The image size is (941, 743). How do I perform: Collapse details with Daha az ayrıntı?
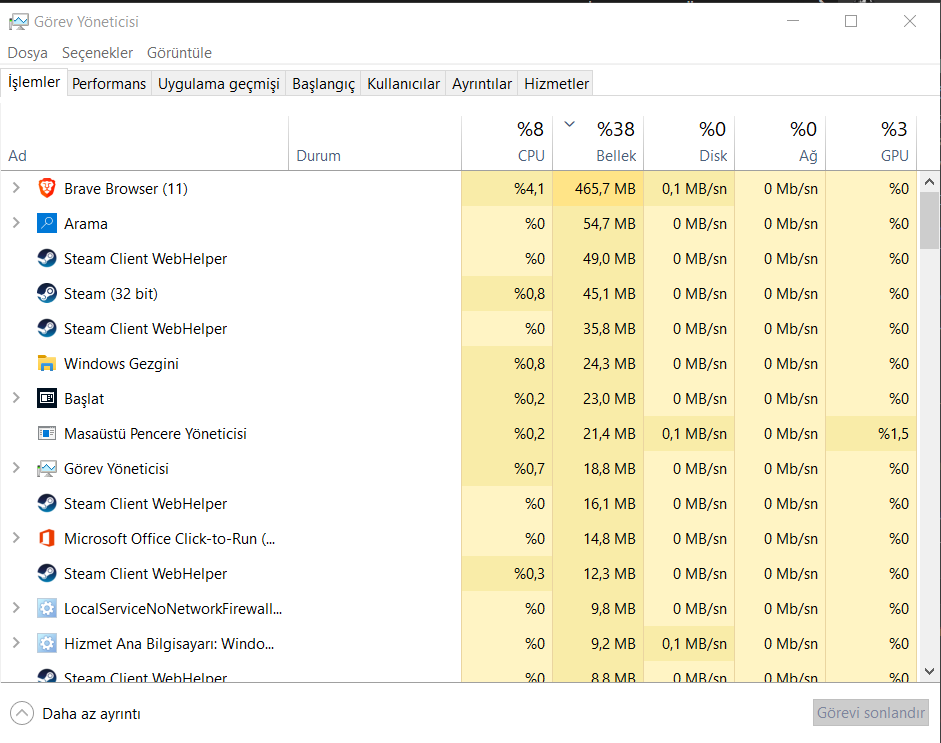[76, 714]
